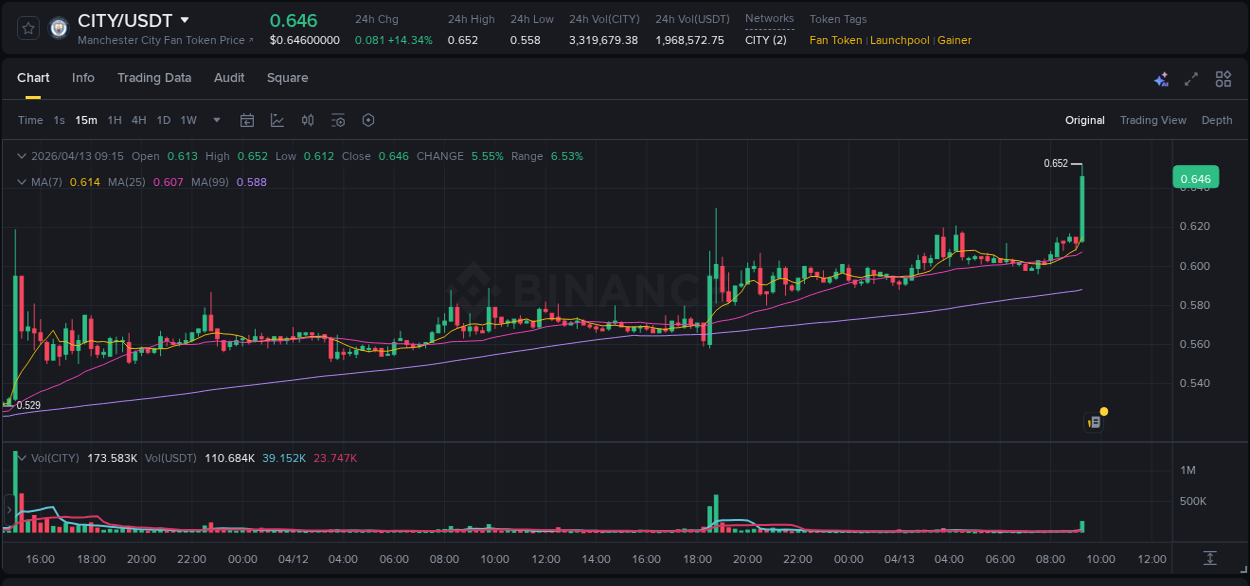1250x586 pixels.
Task: Open the chart settings hexagon icon
Action: click(368, 120)
